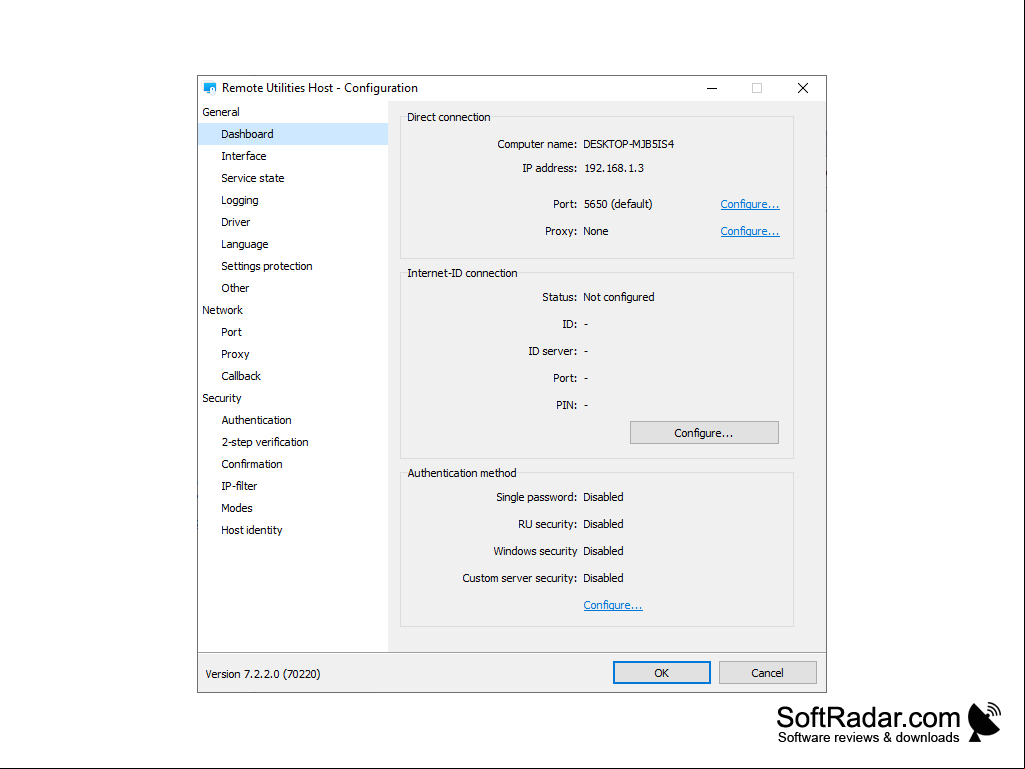Dismiss dialog with the Cancel button
1025x769 pixels.
767,673
